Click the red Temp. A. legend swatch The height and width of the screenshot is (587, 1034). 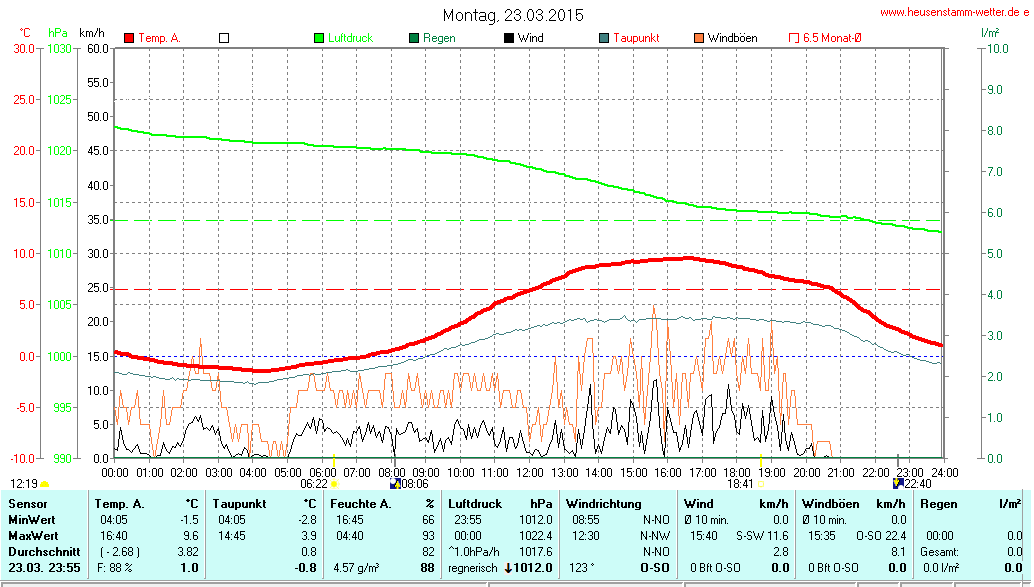point(129,38)
